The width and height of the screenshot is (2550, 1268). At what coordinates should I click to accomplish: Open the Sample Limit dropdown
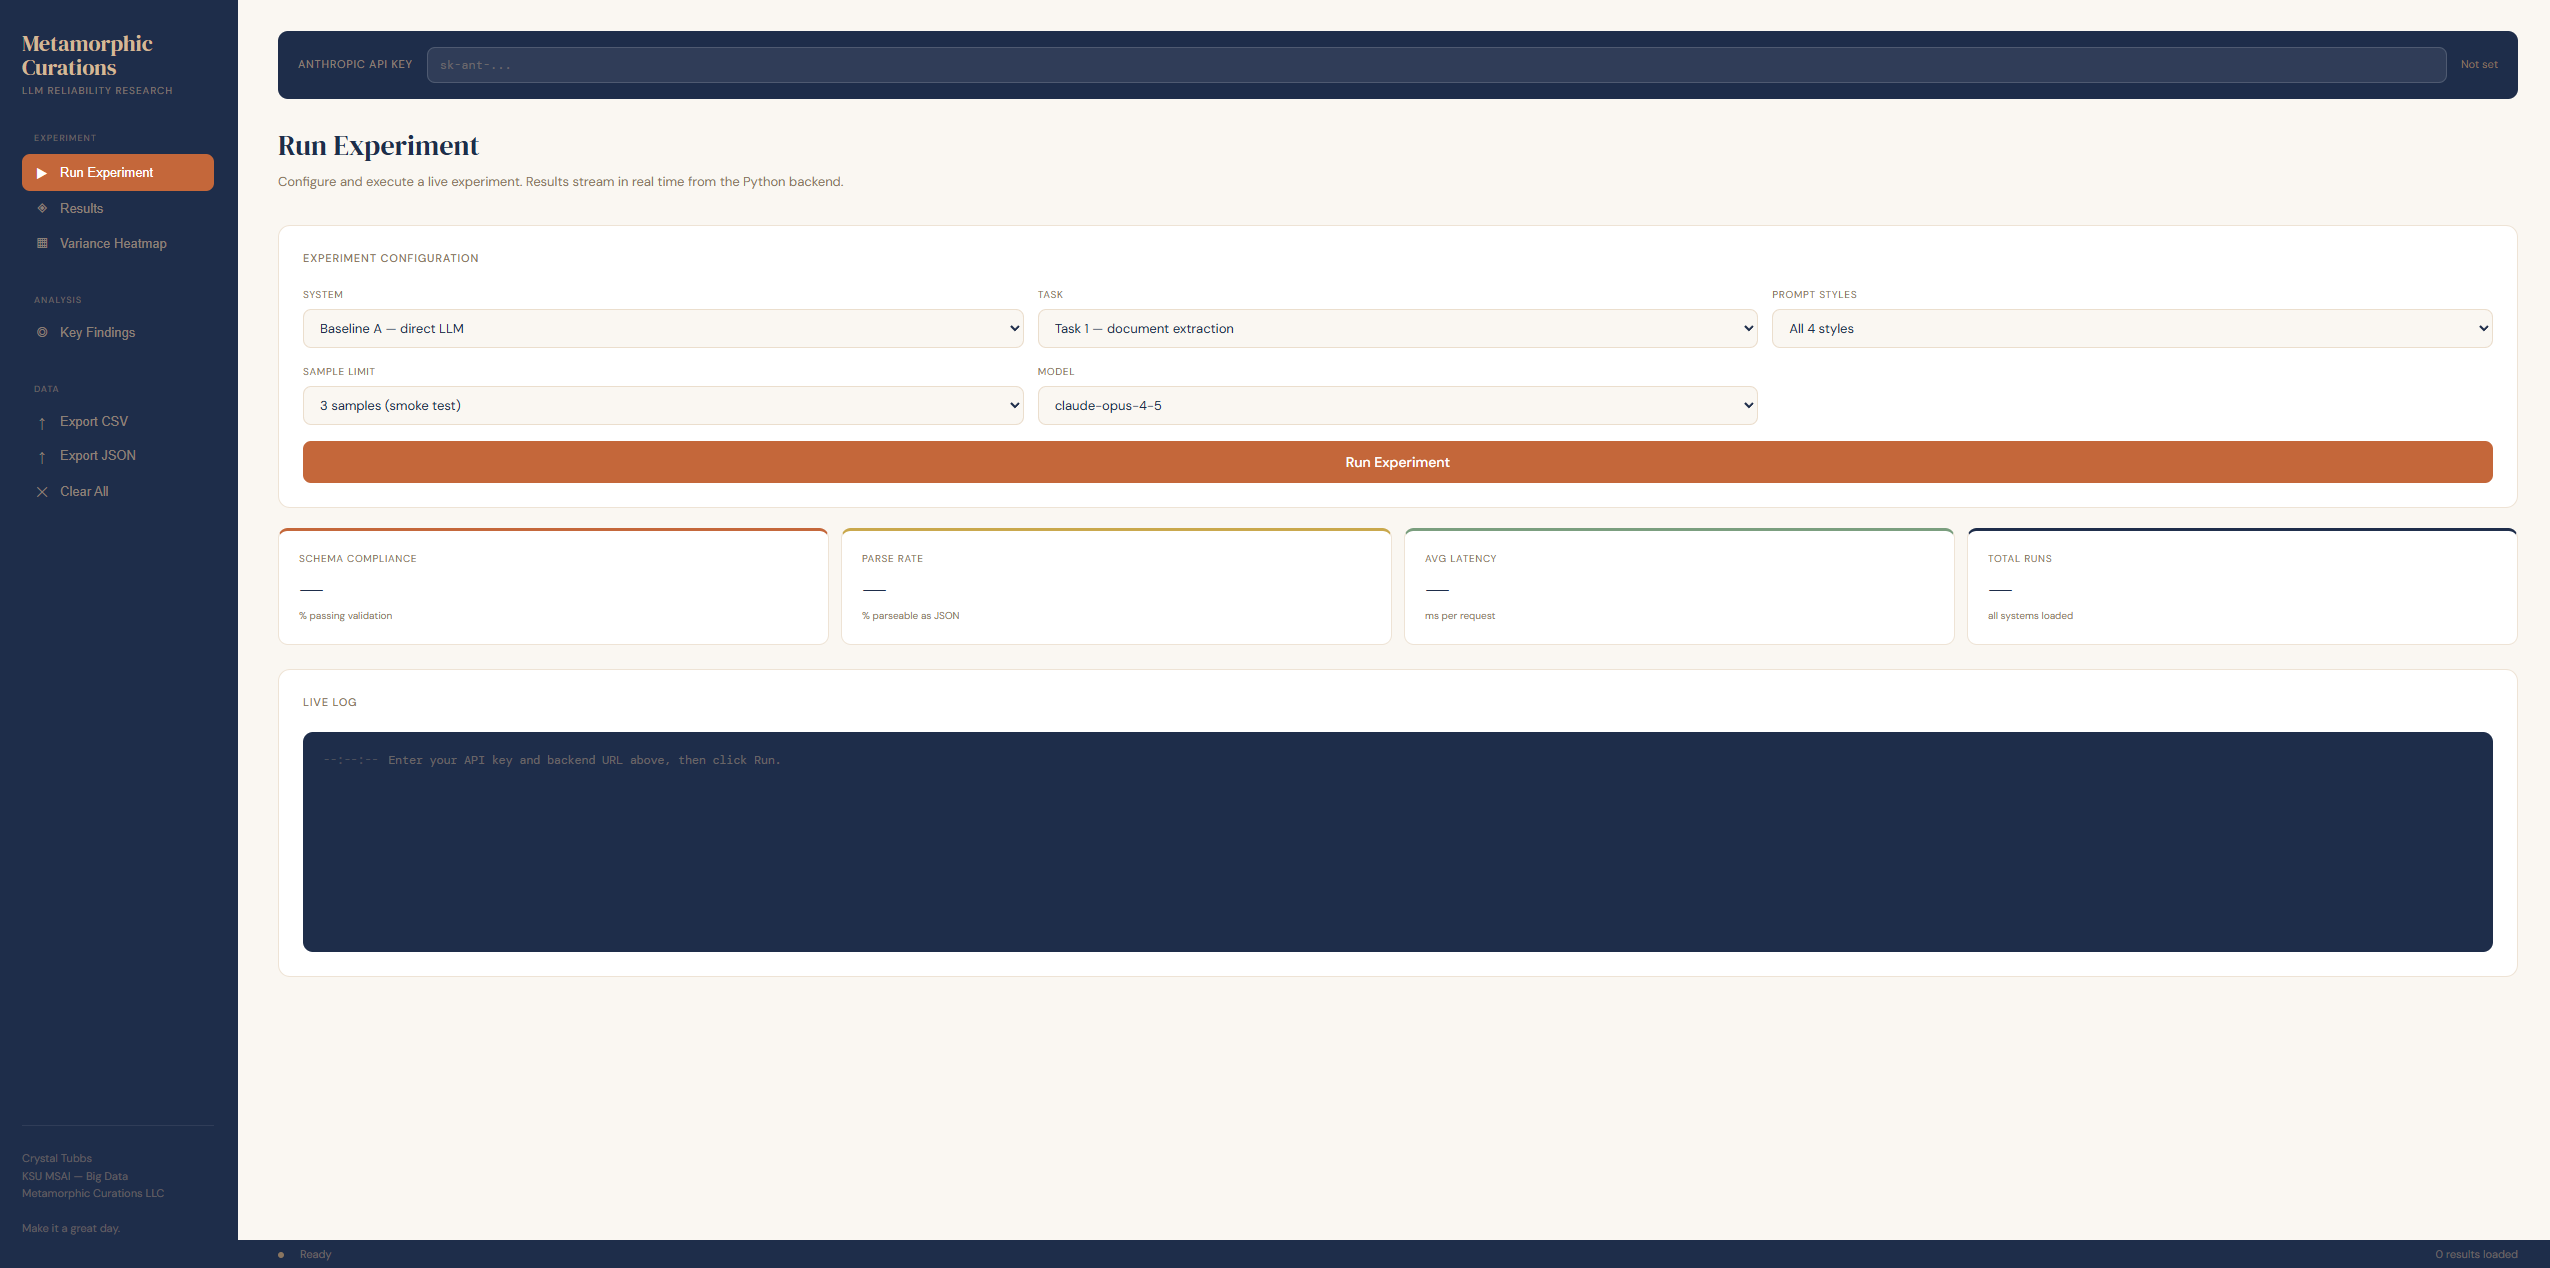[x=663, y=405]
